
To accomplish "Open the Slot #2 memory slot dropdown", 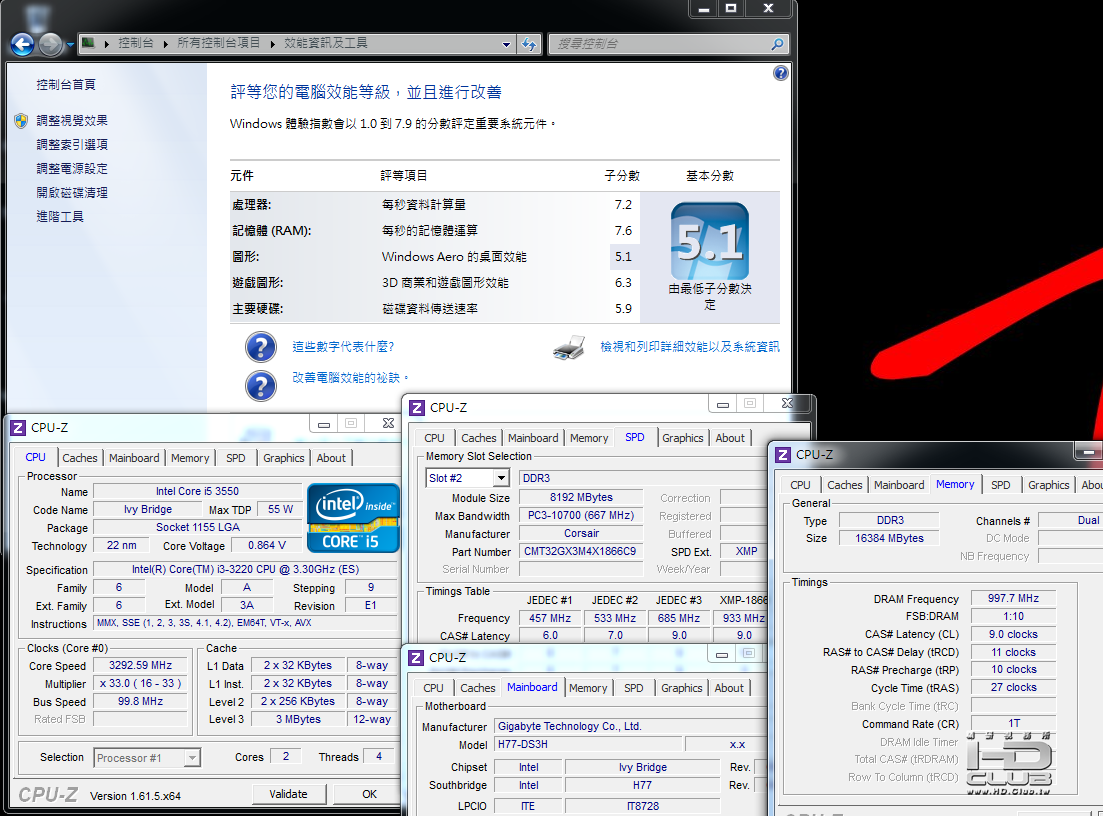I will click(500, 478).
